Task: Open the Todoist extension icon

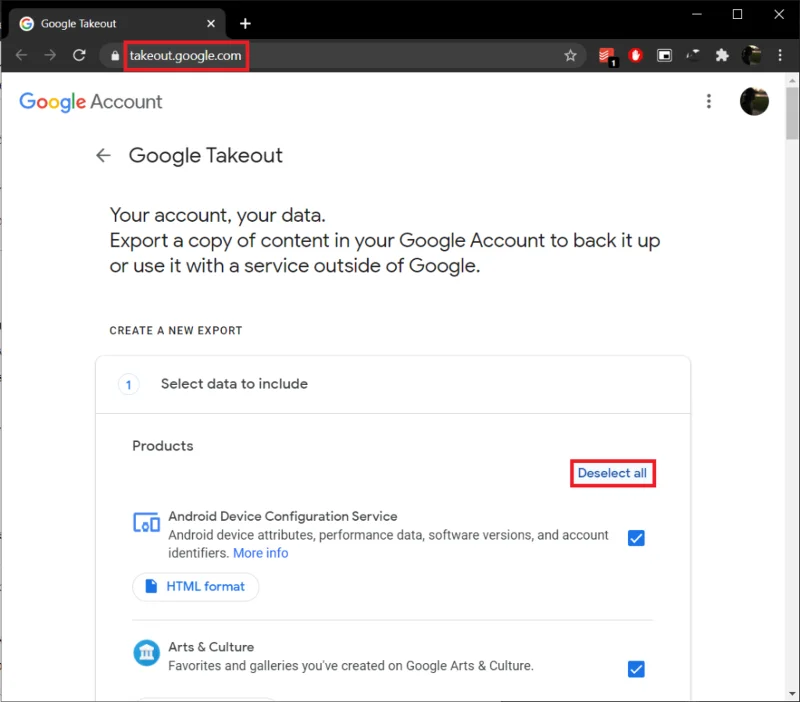Action: [607, 56]
